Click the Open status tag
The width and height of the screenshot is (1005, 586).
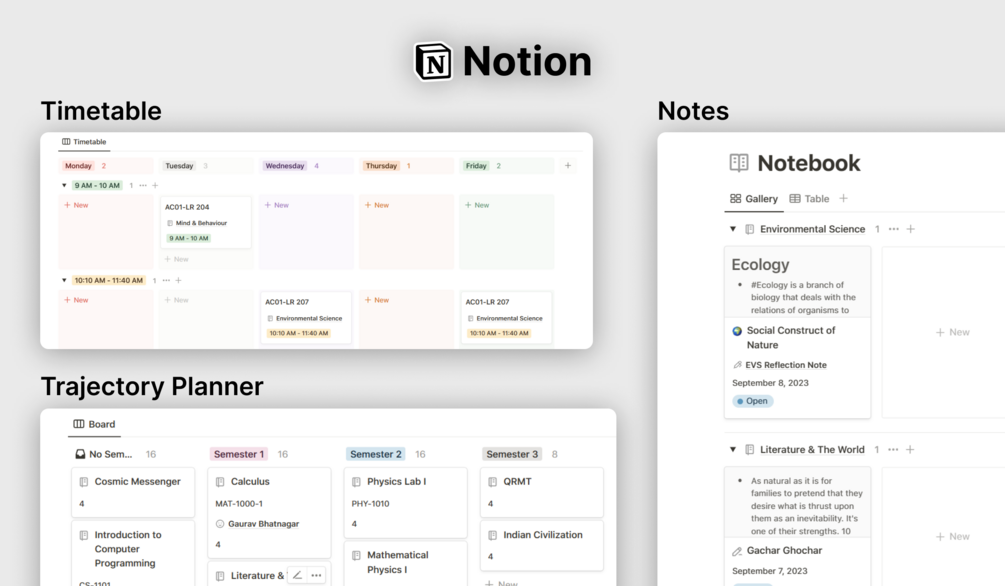[x=752, y=401]
